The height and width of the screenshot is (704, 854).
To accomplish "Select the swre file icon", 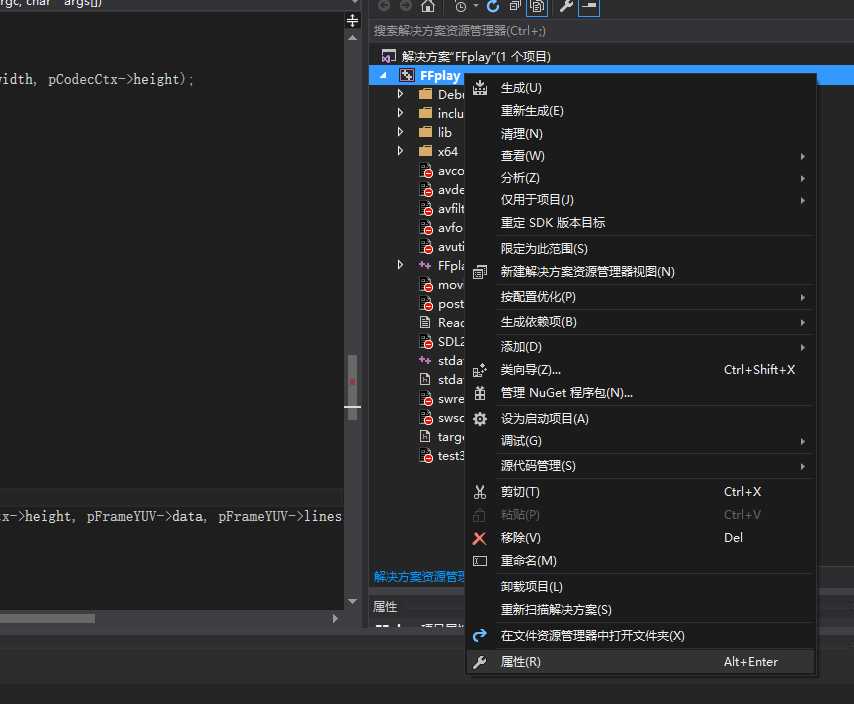I will point(425,399).
